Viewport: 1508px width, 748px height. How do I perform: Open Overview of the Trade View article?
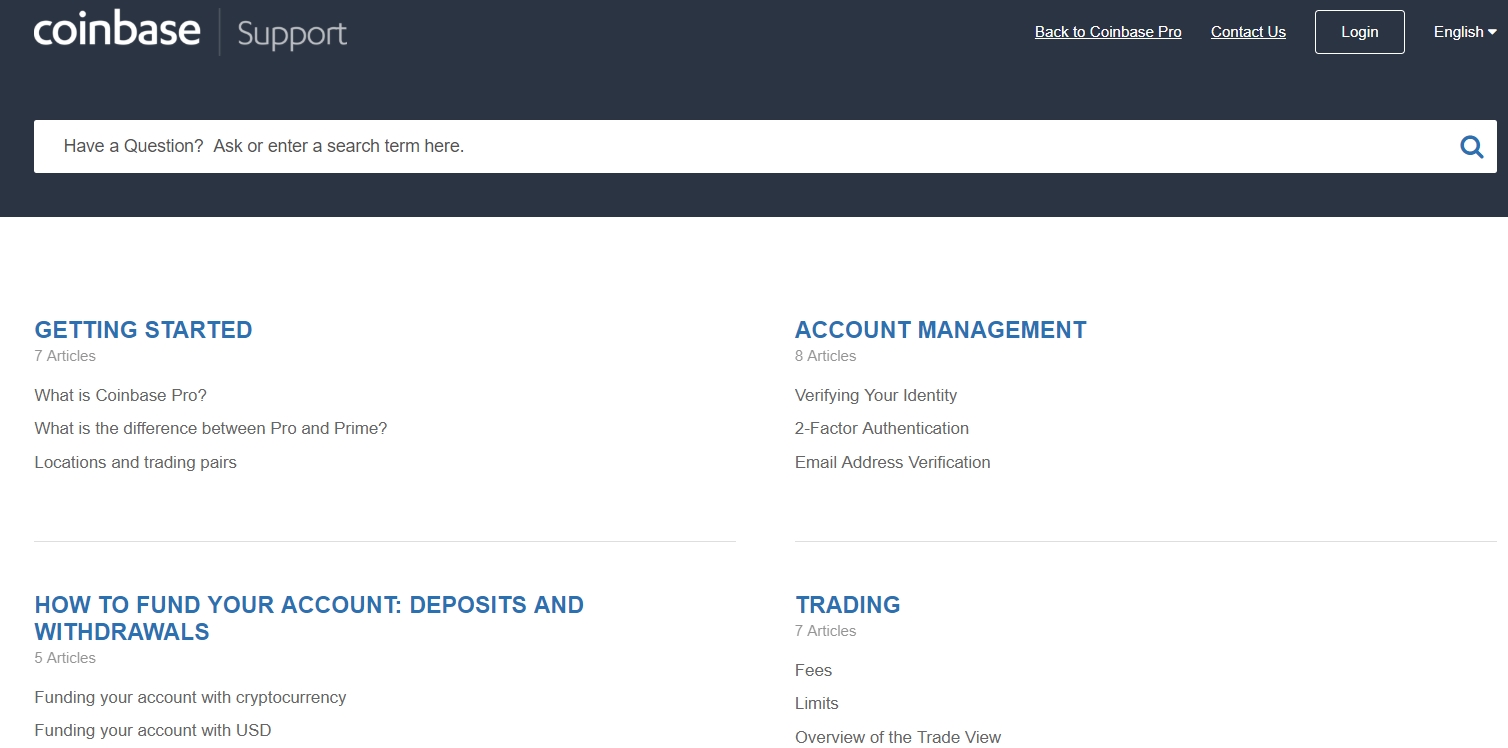(x=898, y=737)
